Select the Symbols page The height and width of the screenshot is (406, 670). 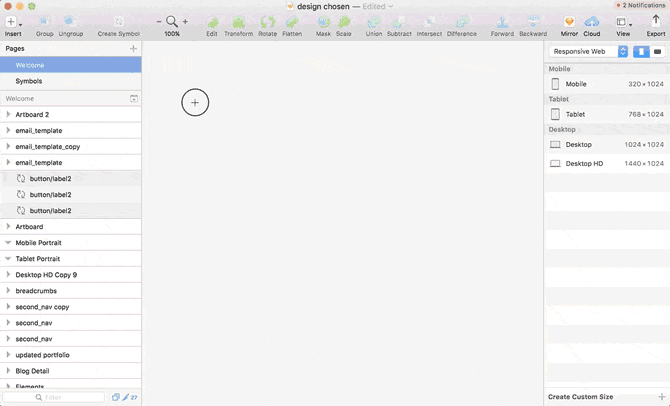[29, 81]
